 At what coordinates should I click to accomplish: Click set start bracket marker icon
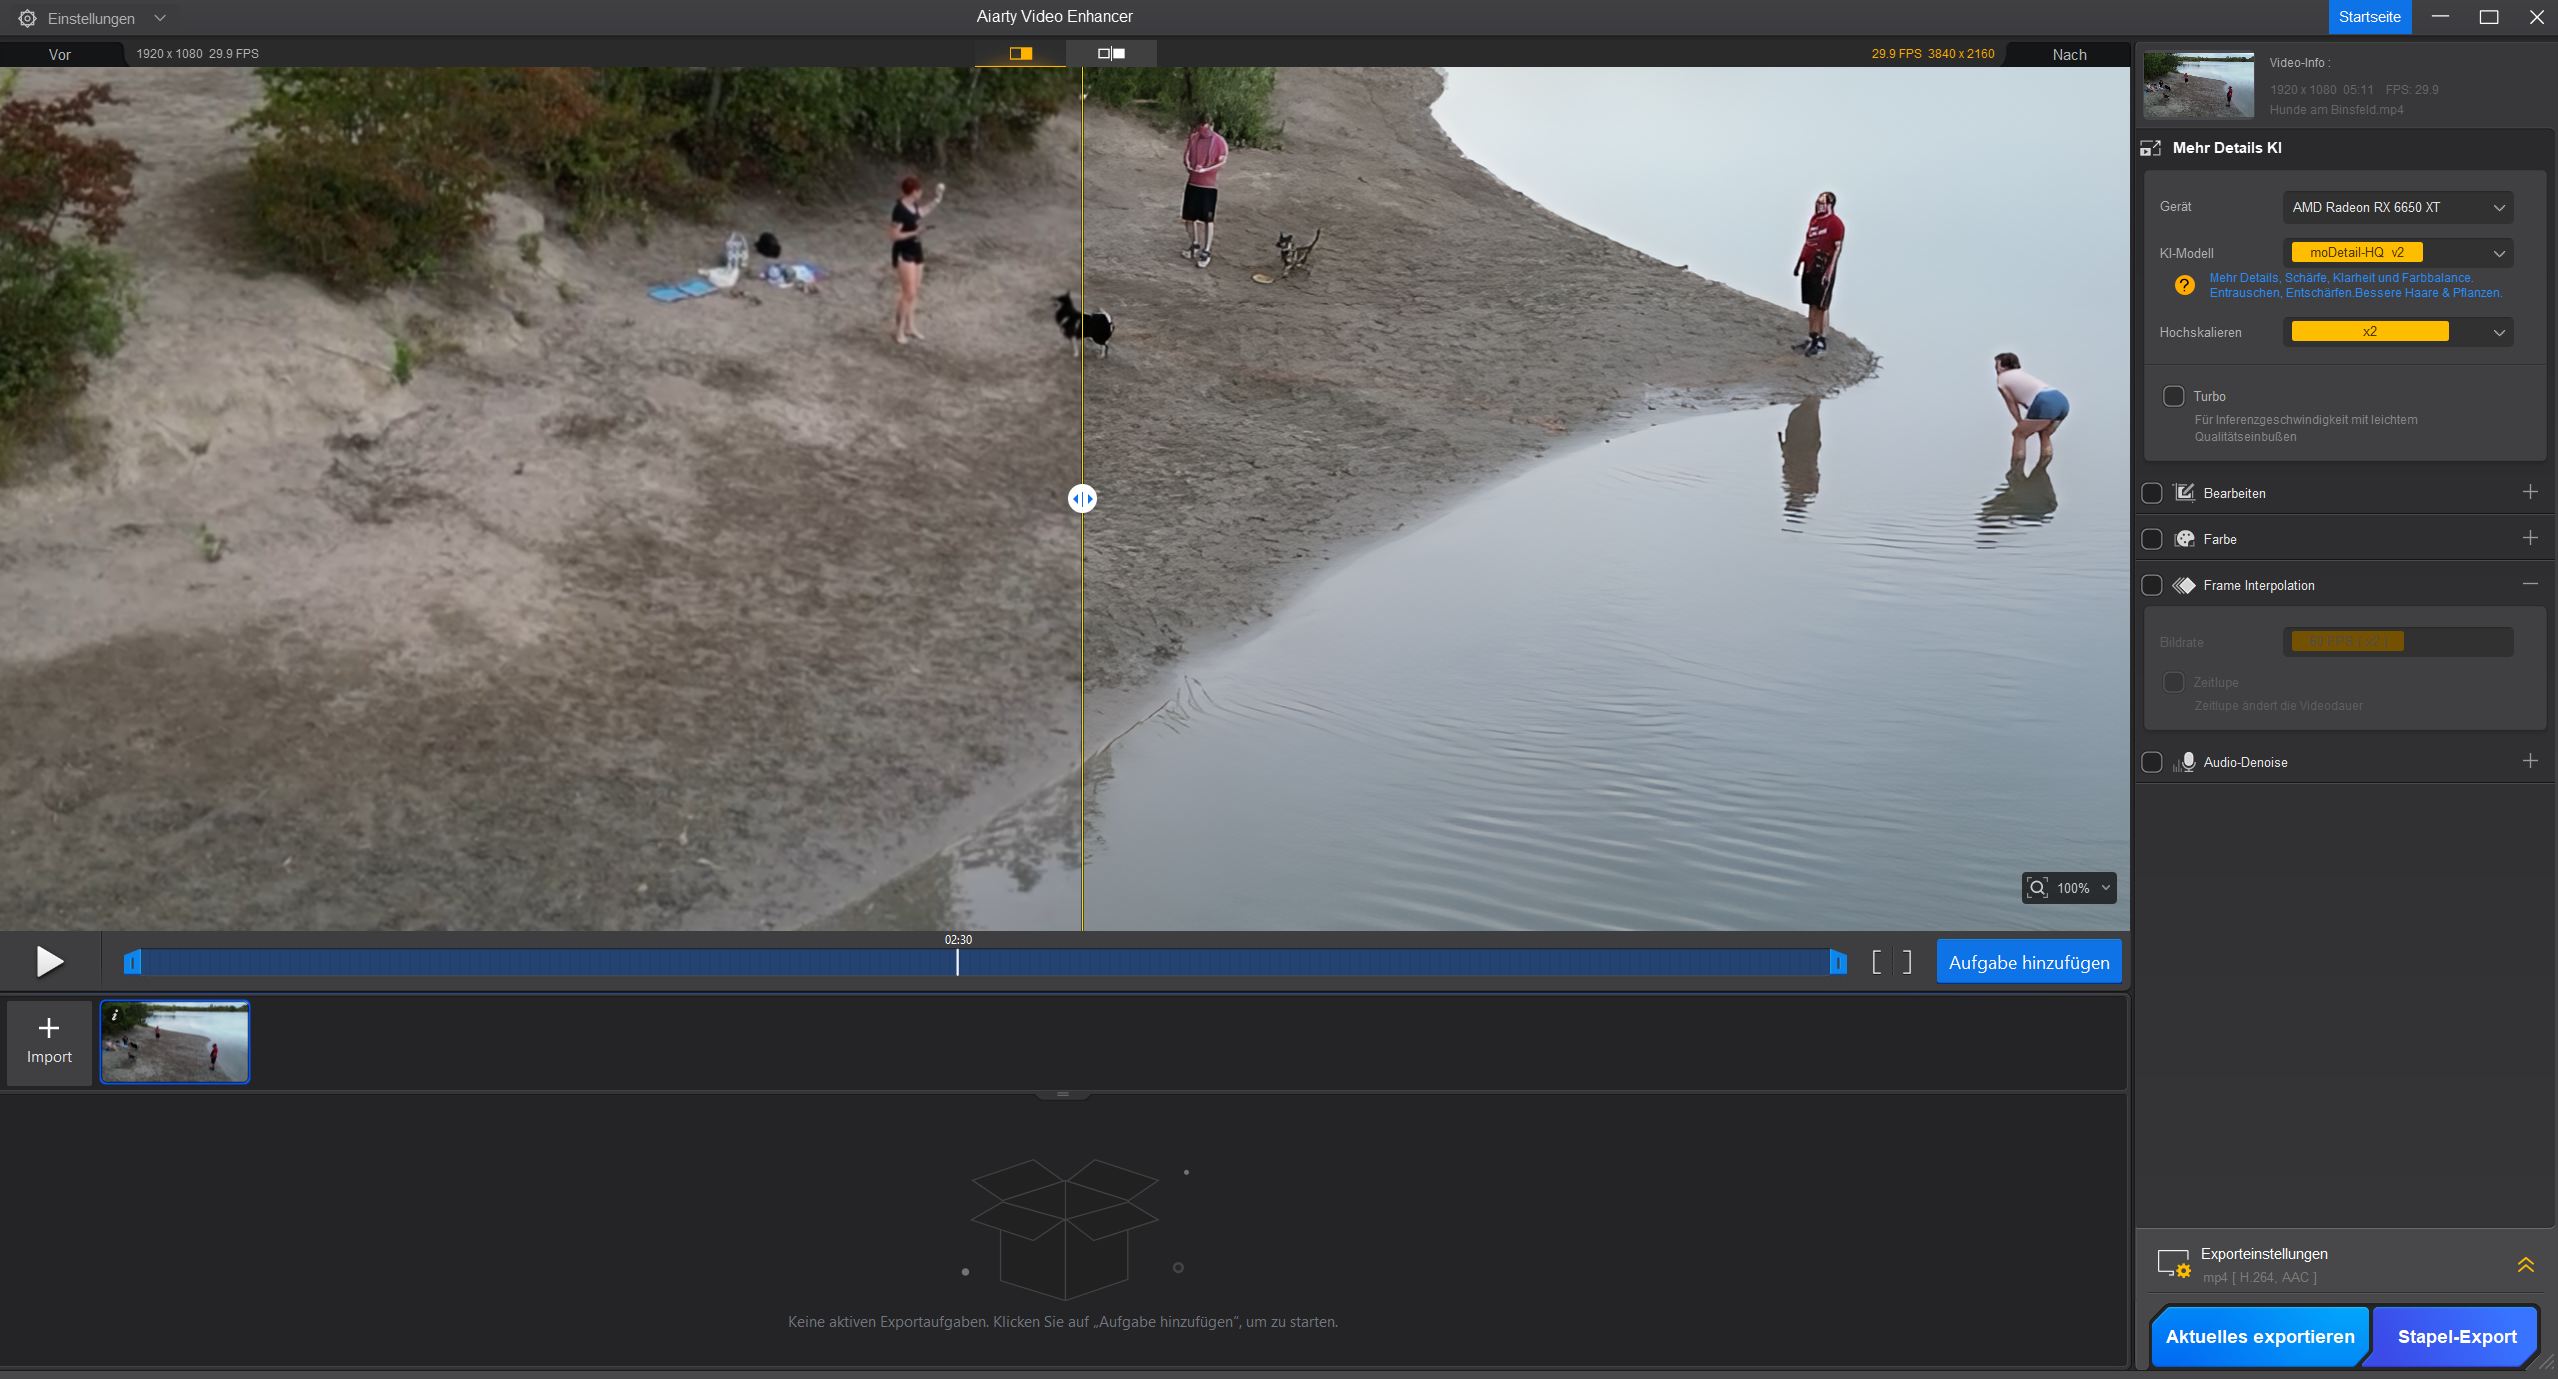point(1877,962)
